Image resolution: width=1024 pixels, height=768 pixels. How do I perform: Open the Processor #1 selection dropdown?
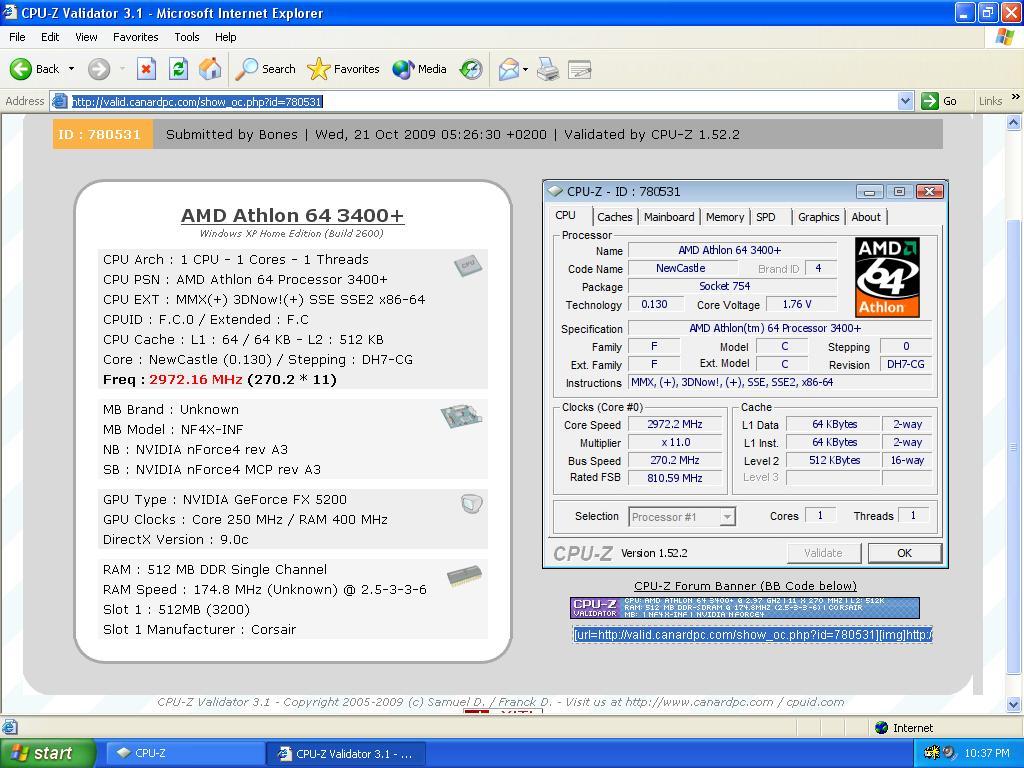tap(682, 517)
